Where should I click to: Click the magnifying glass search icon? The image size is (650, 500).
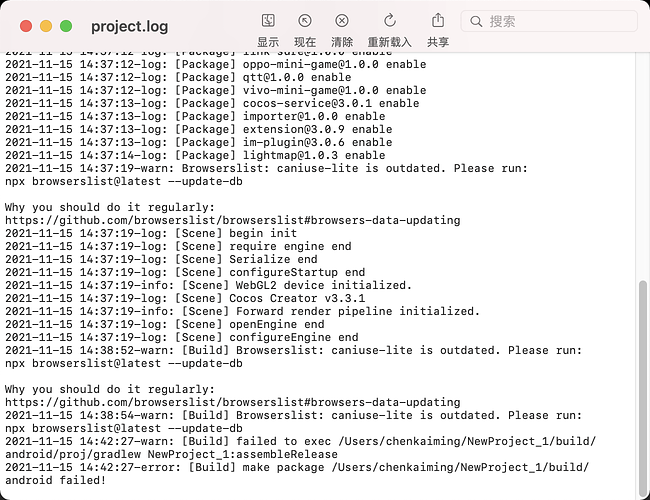point(476,21)
